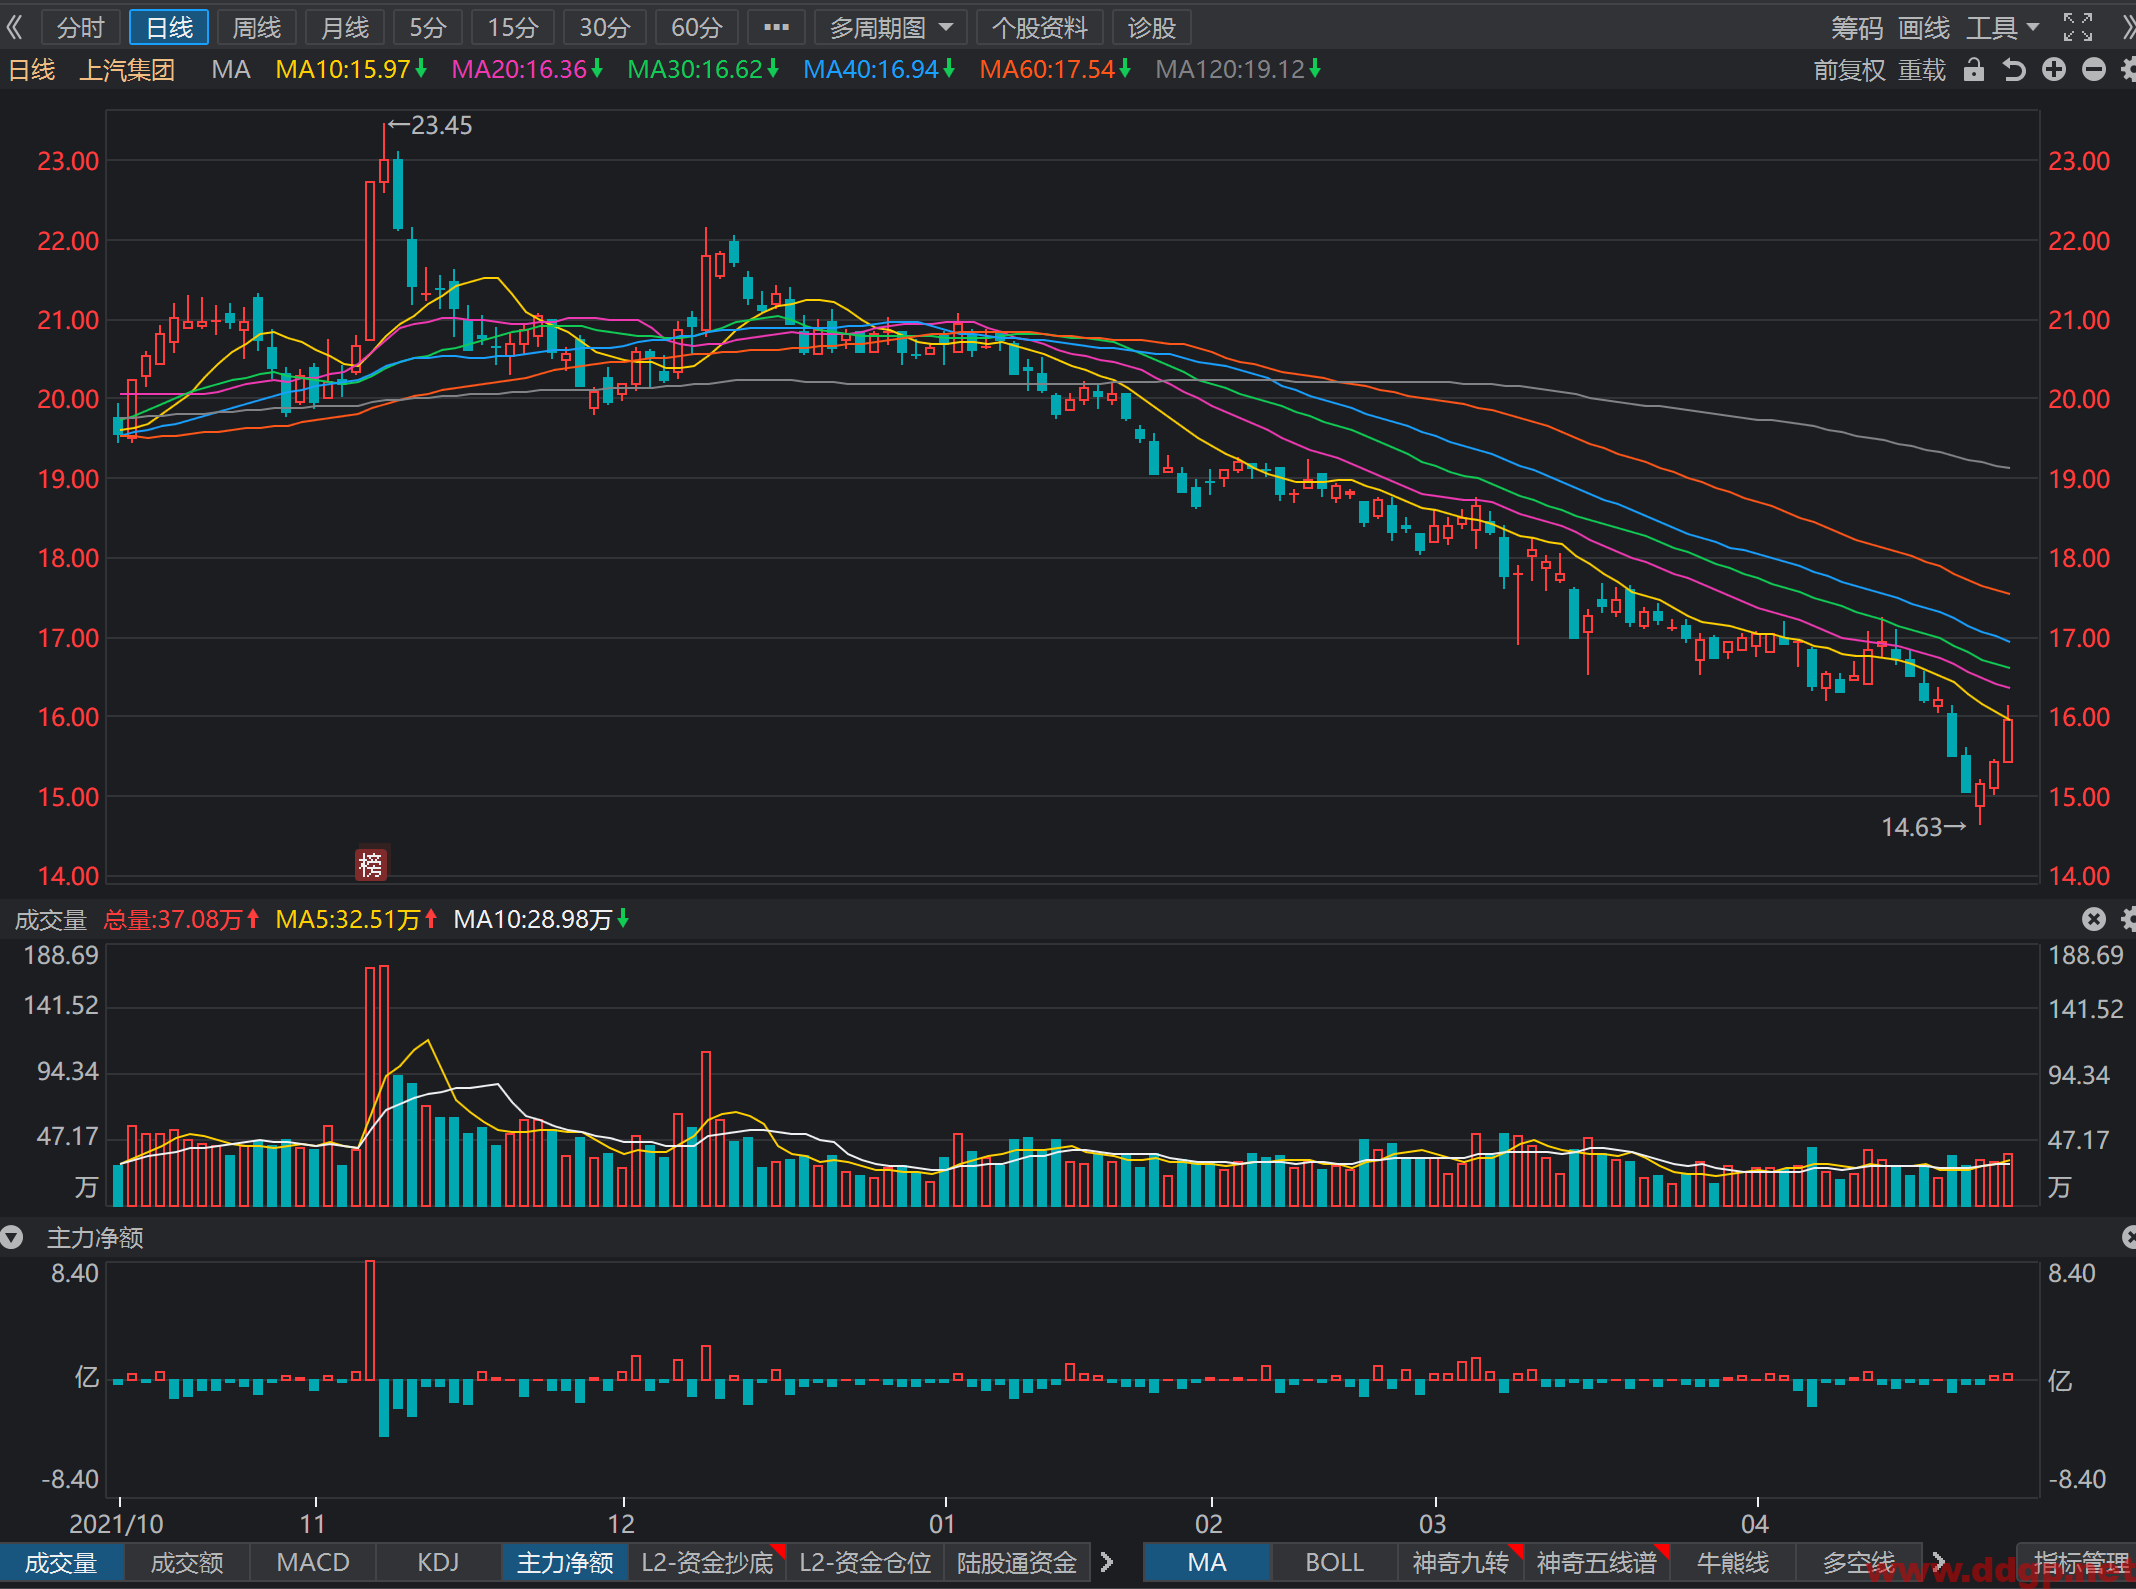The image size is (2136, 1589).
Task: Select 成交量 indicator tab
Action: 62,1562
